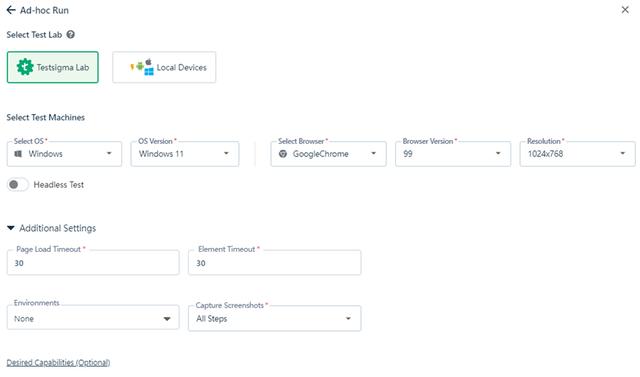Viewport: 640px width, 377px height.
Task: Open the Browser Version dropdown arrow
Action: (x=498, y=153)
